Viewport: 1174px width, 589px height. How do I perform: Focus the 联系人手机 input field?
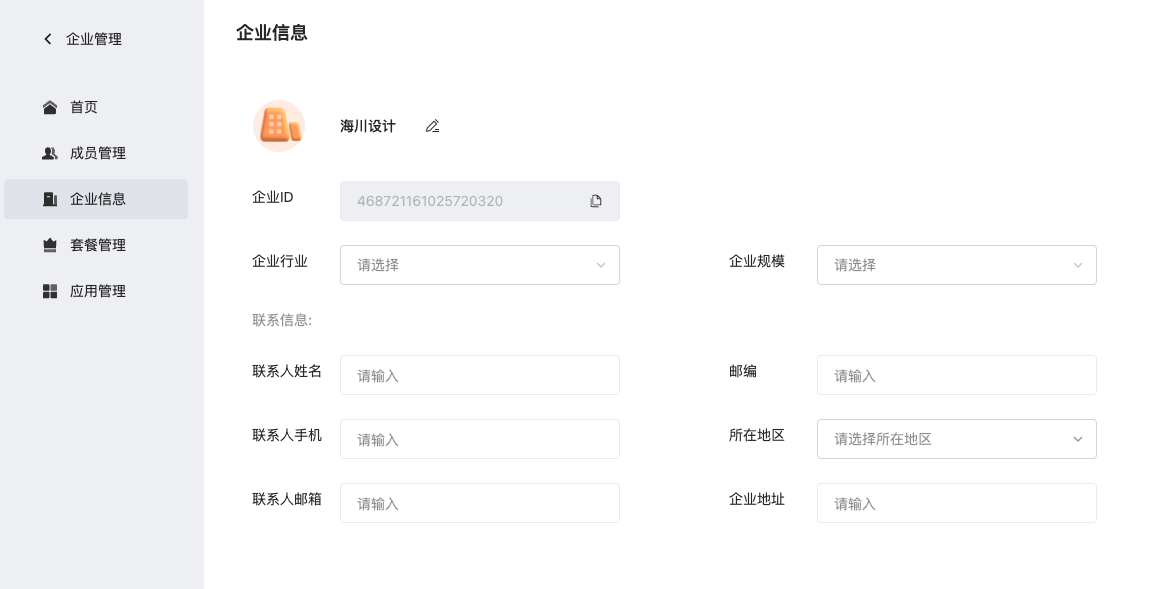tap(480, 439)
